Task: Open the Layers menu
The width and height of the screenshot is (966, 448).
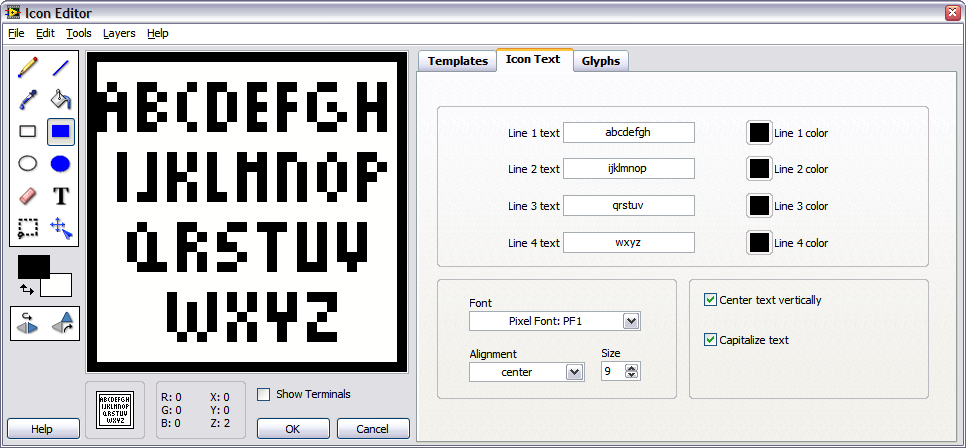Action: [119, 33]
